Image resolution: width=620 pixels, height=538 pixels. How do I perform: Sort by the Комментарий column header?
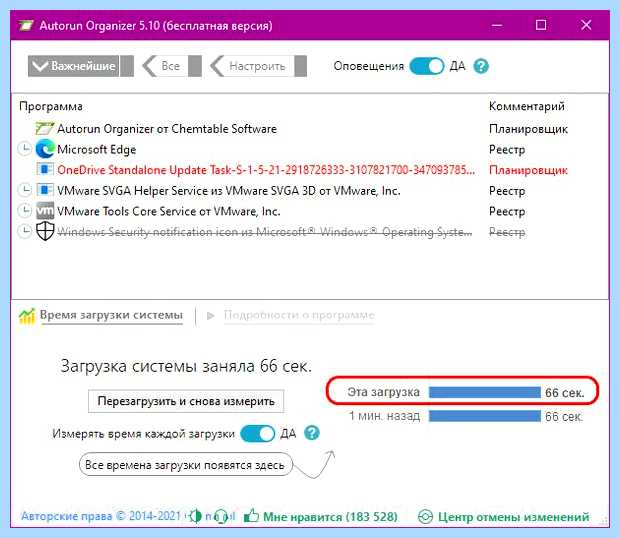coord(527,106)
